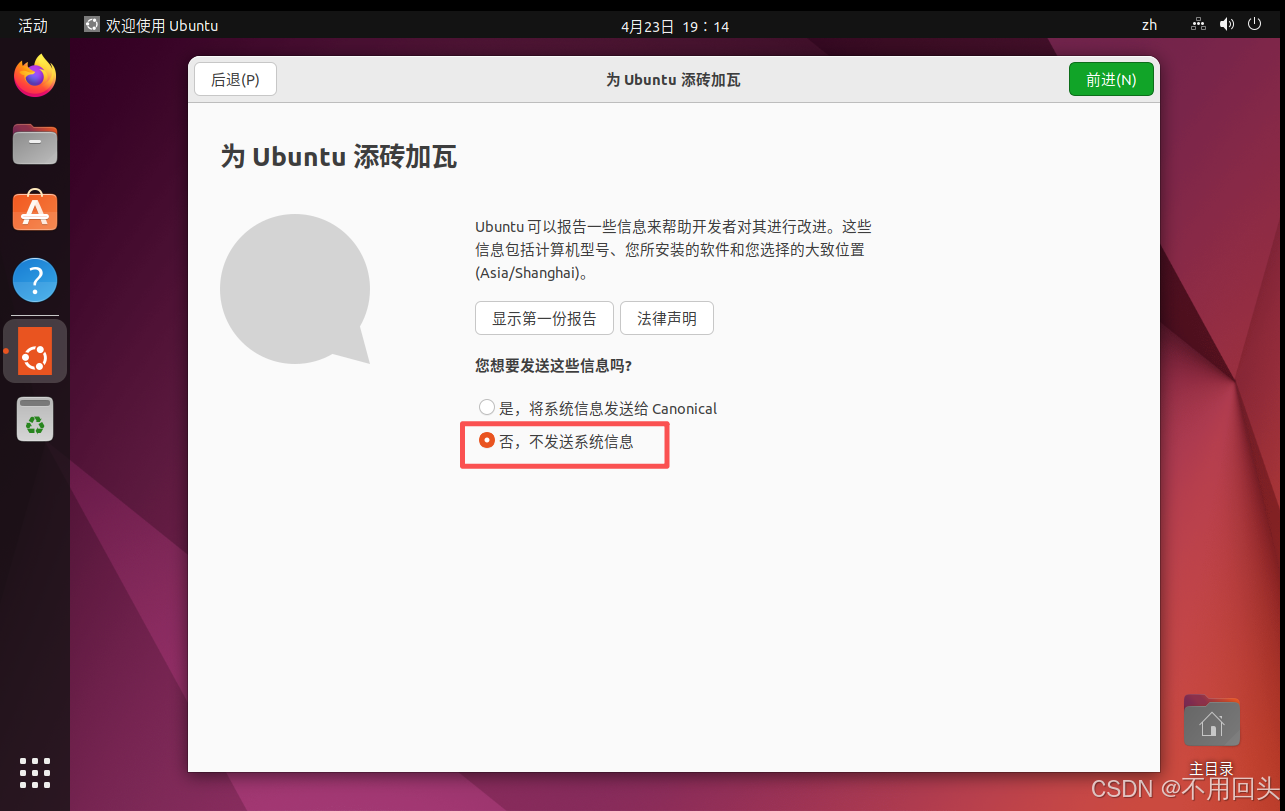Open the clock 4月23日 19:14

675,26
